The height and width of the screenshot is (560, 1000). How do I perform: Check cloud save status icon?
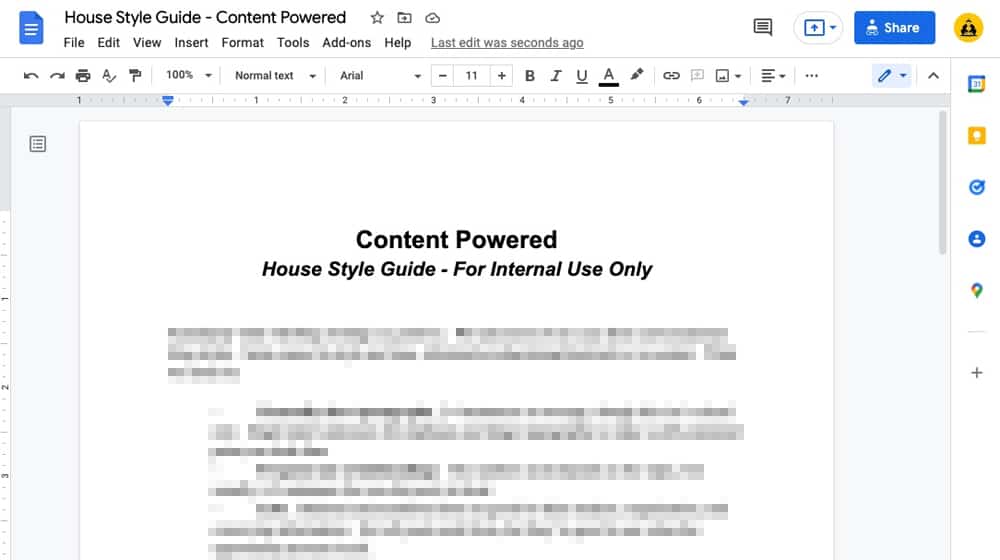click(432, 18)
